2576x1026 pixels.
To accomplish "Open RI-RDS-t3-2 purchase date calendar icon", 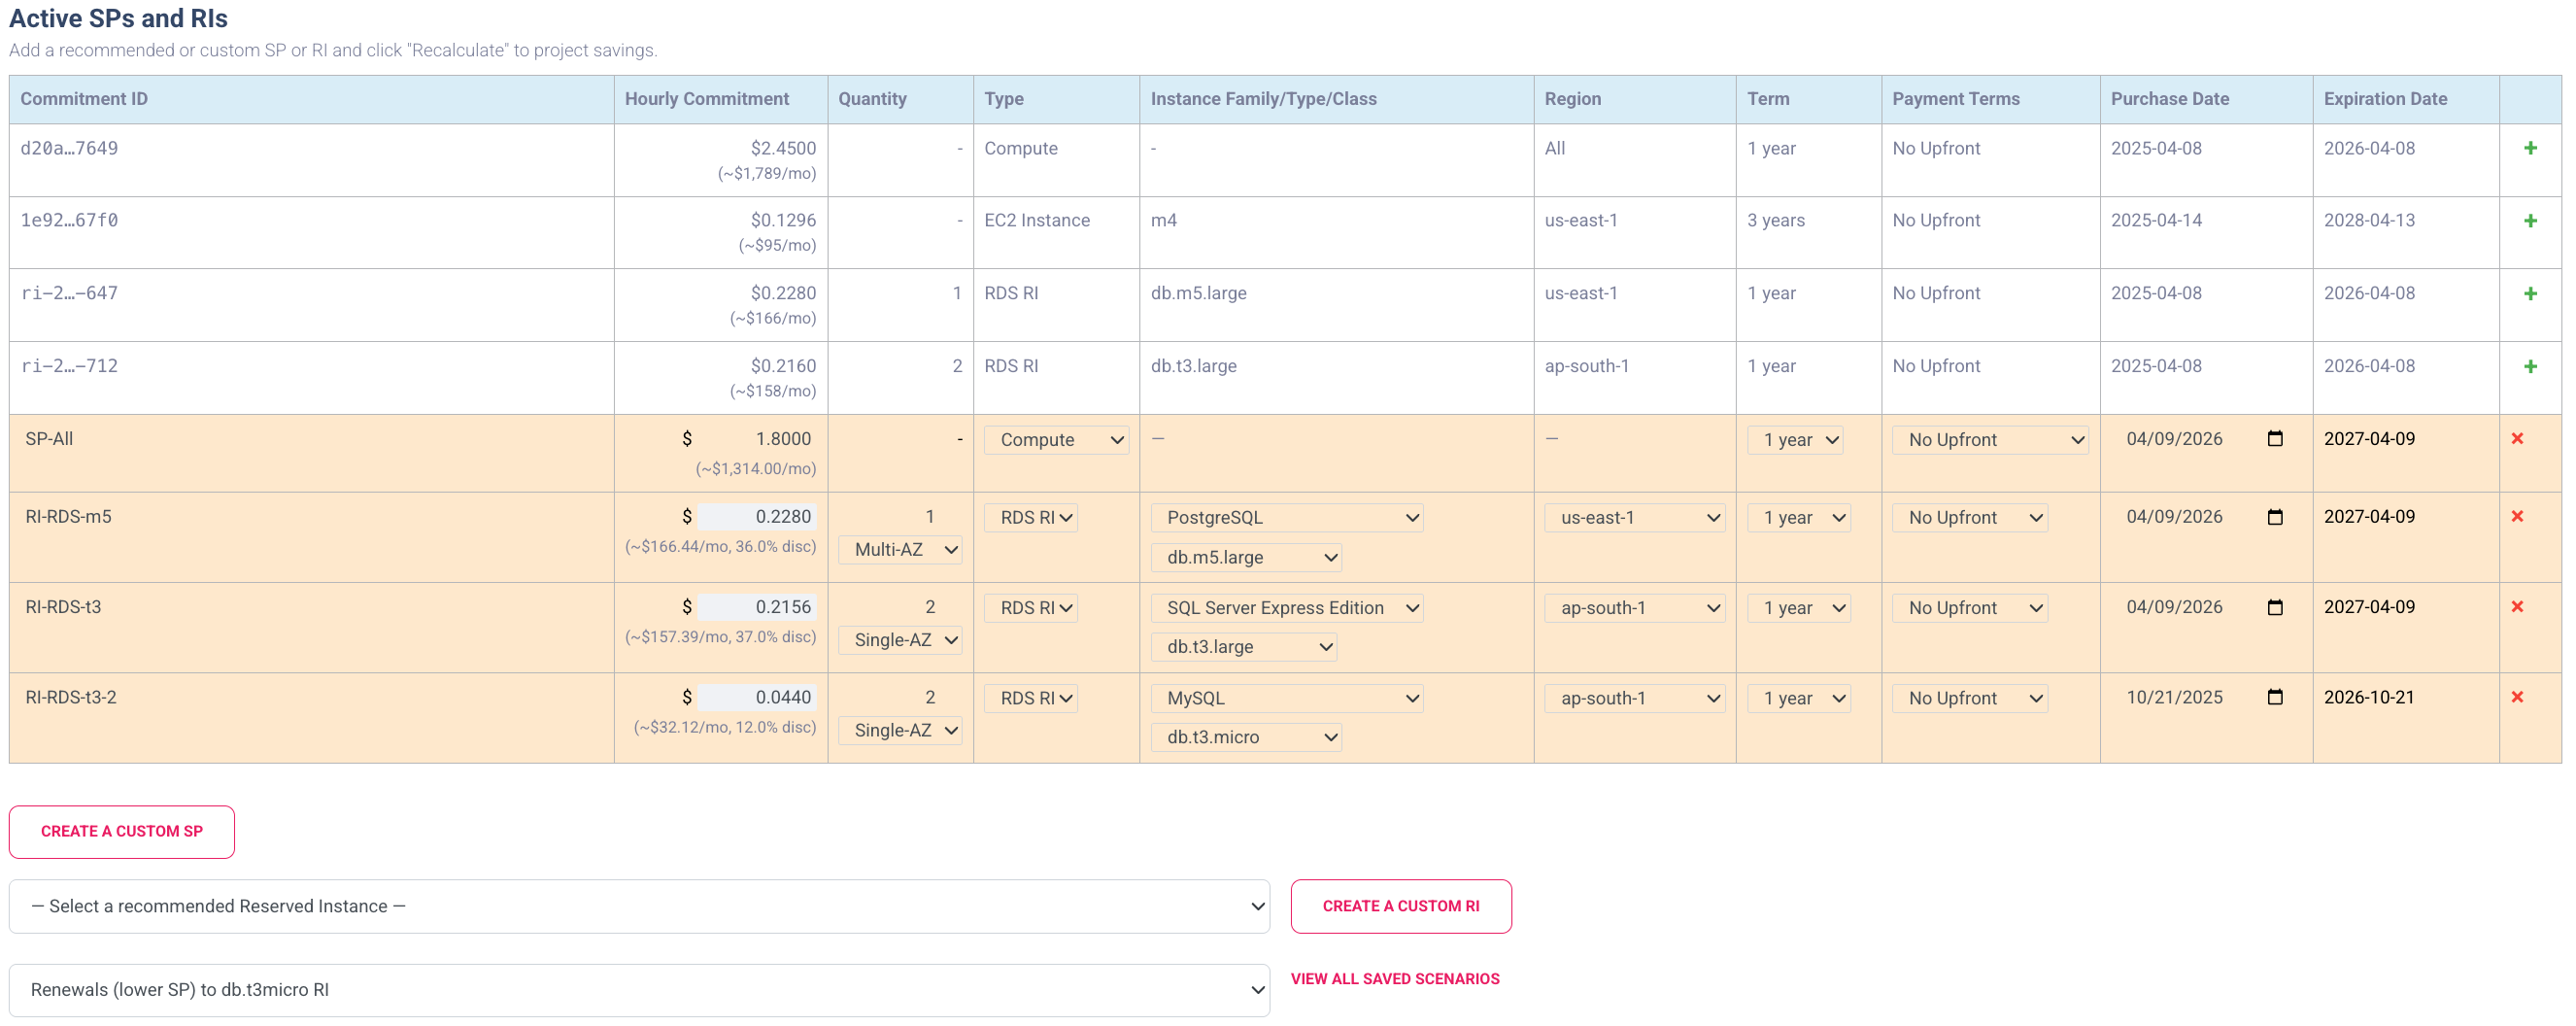I will (2275, 697).
